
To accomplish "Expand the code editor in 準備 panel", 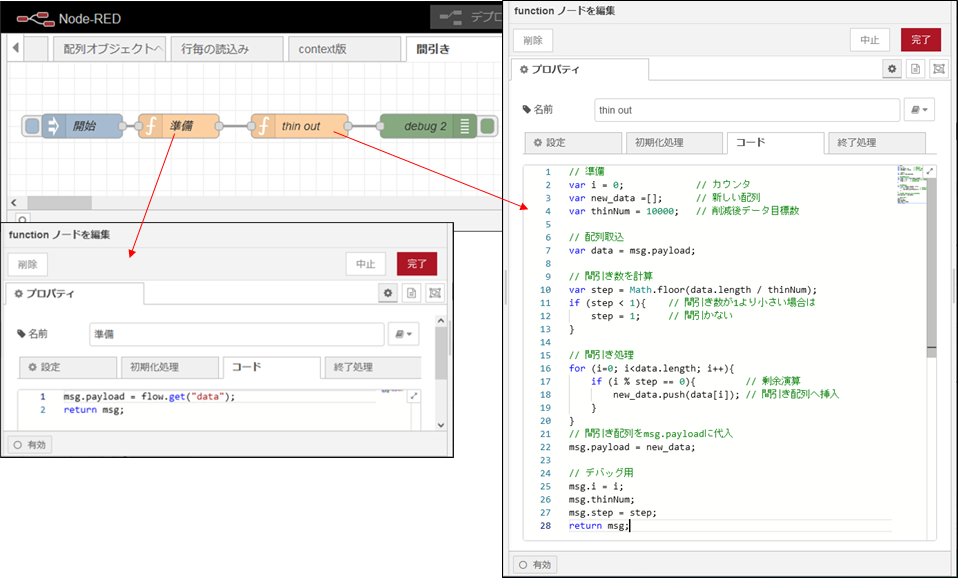I will tap(415, 397).
